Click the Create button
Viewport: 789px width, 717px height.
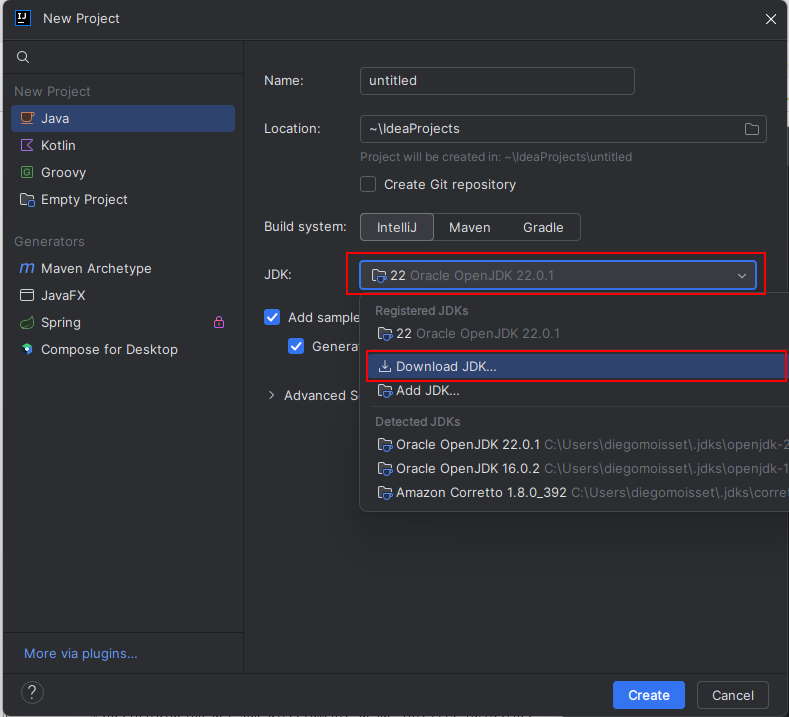tap(649, 695)
